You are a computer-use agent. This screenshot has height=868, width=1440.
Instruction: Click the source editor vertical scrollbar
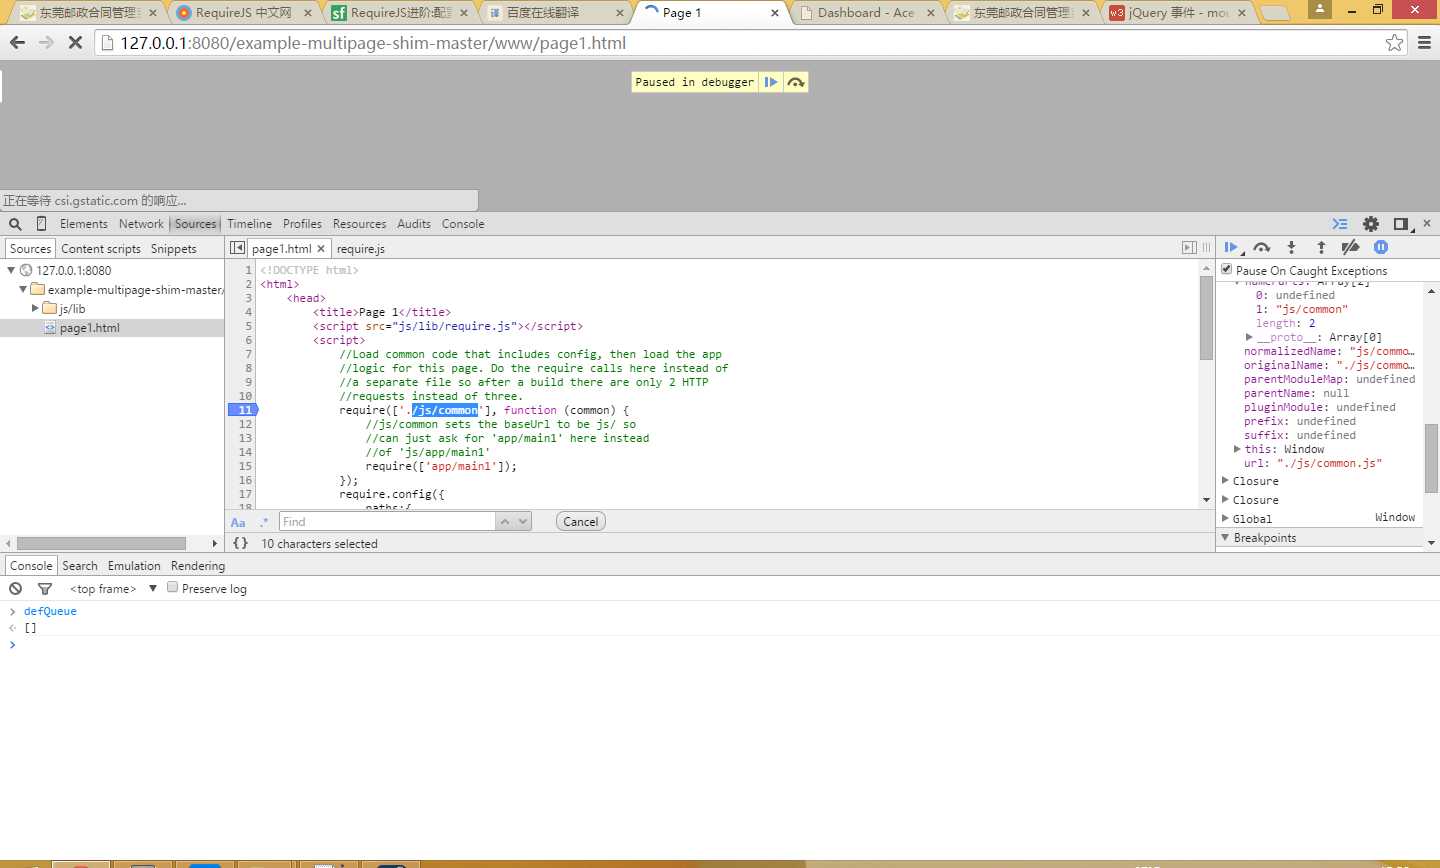click(1206, 318)
